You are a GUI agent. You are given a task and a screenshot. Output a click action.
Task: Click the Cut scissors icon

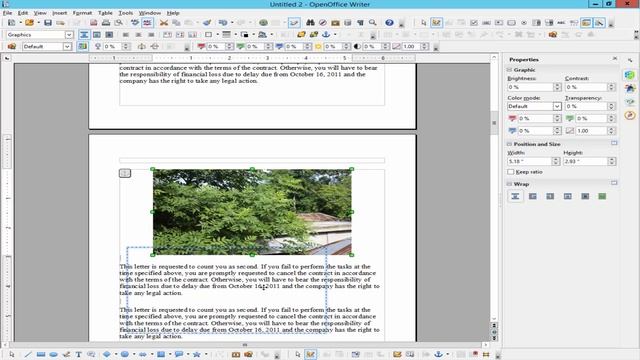[164, 23]
